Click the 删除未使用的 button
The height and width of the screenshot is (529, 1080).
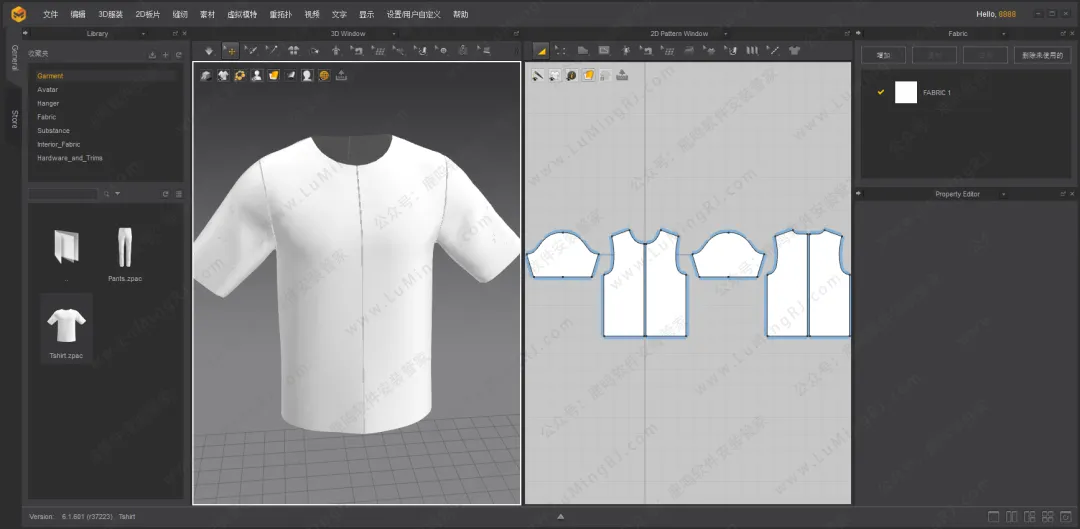(1041, 55)
